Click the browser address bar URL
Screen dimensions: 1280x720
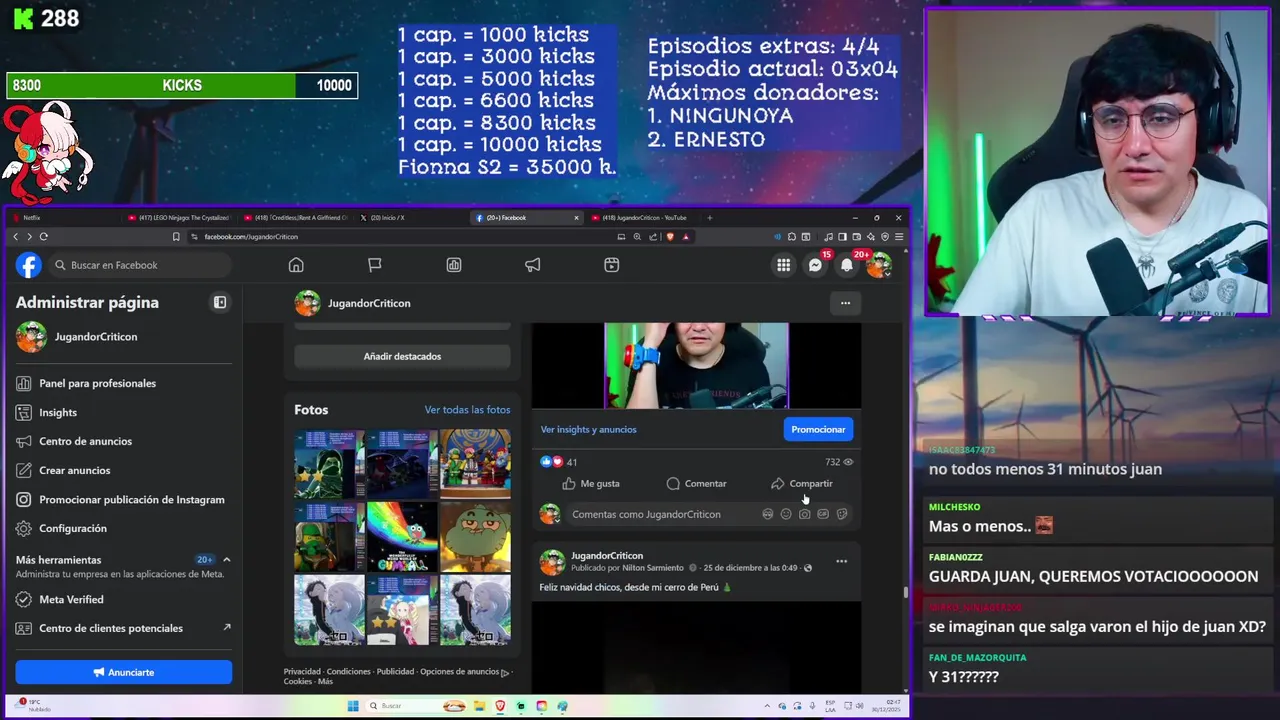[251, 237]
